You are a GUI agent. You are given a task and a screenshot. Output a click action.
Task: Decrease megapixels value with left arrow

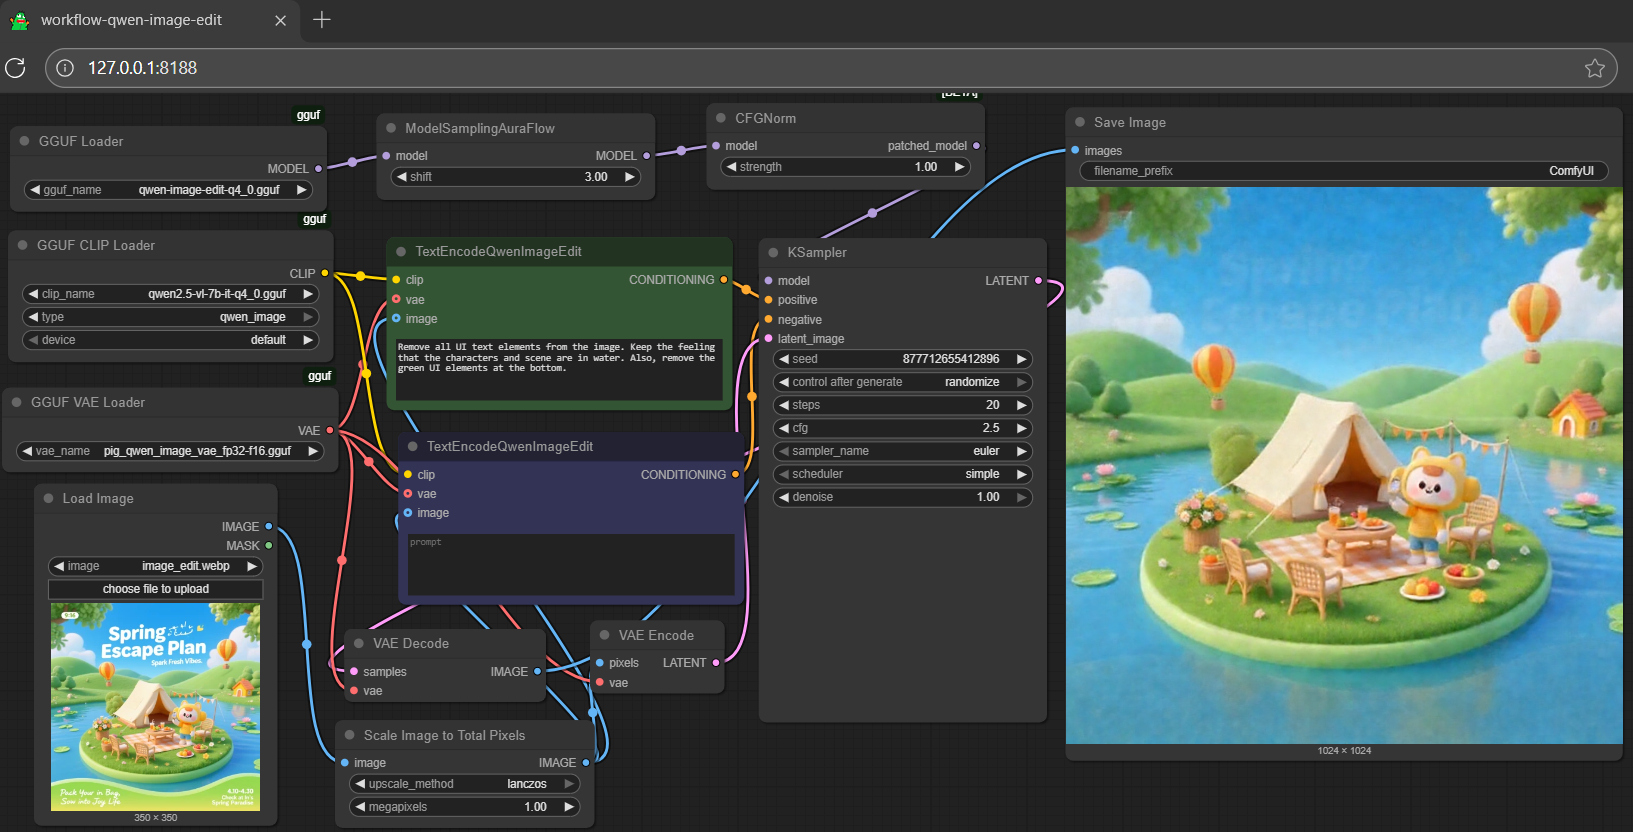pos(360,807)
